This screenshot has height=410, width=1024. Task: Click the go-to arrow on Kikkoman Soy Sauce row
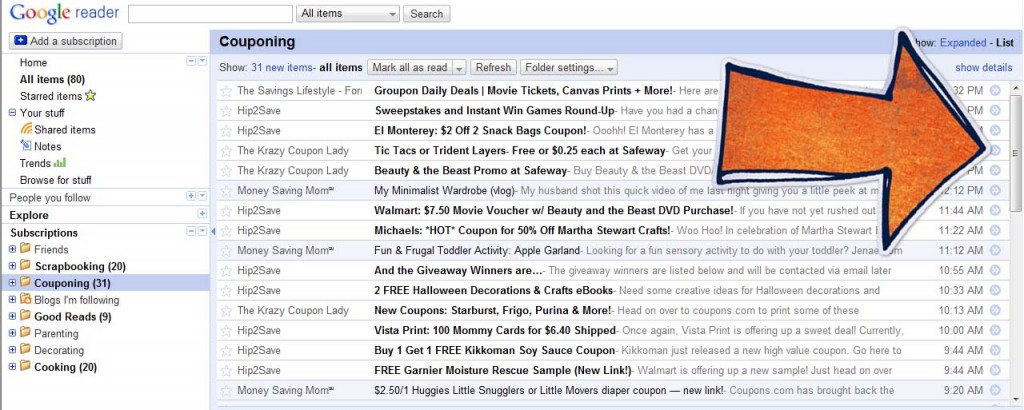pyautogui.click(x=995, y=351)
